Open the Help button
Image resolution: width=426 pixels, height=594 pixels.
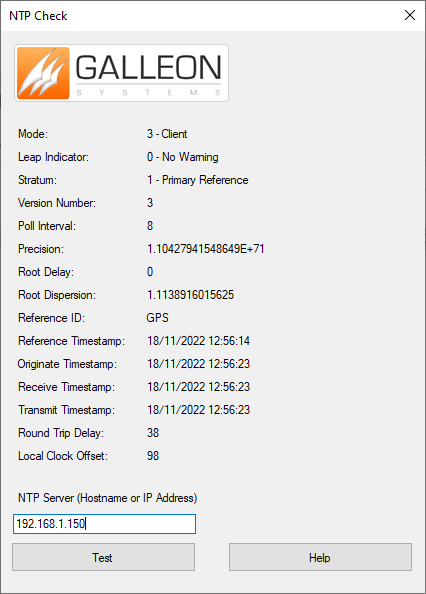(320, 557)
